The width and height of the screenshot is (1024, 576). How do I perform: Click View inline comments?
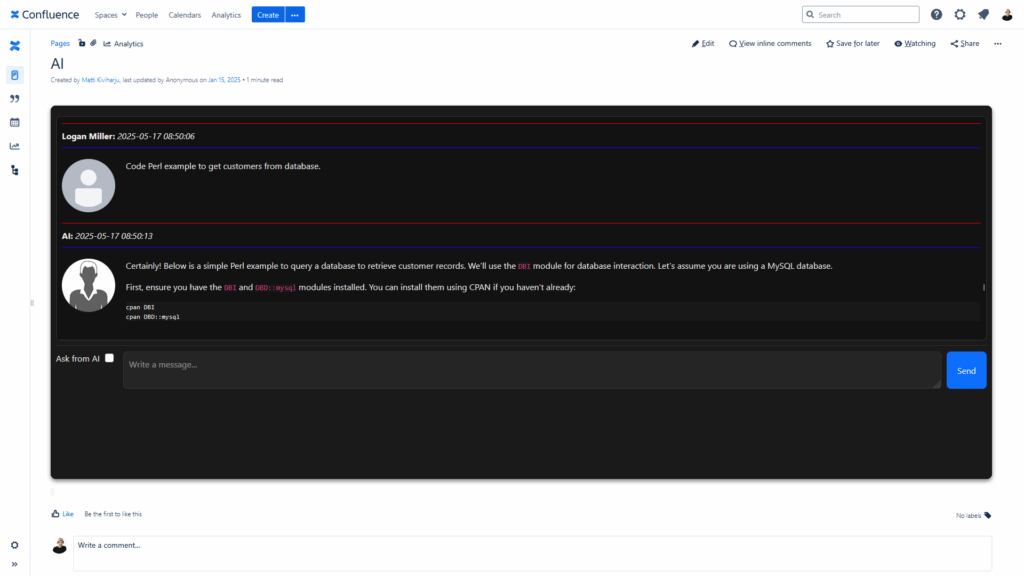coord(770,43)
